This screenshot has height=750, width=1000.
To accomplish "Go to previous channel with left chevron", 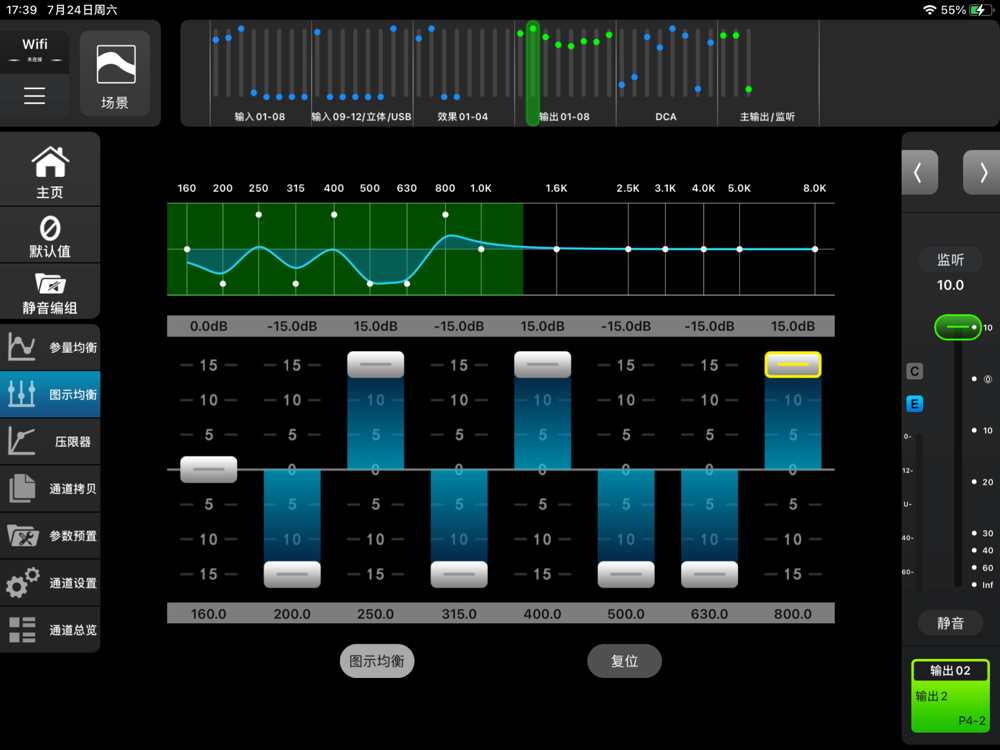I will [x=919, y=173].
